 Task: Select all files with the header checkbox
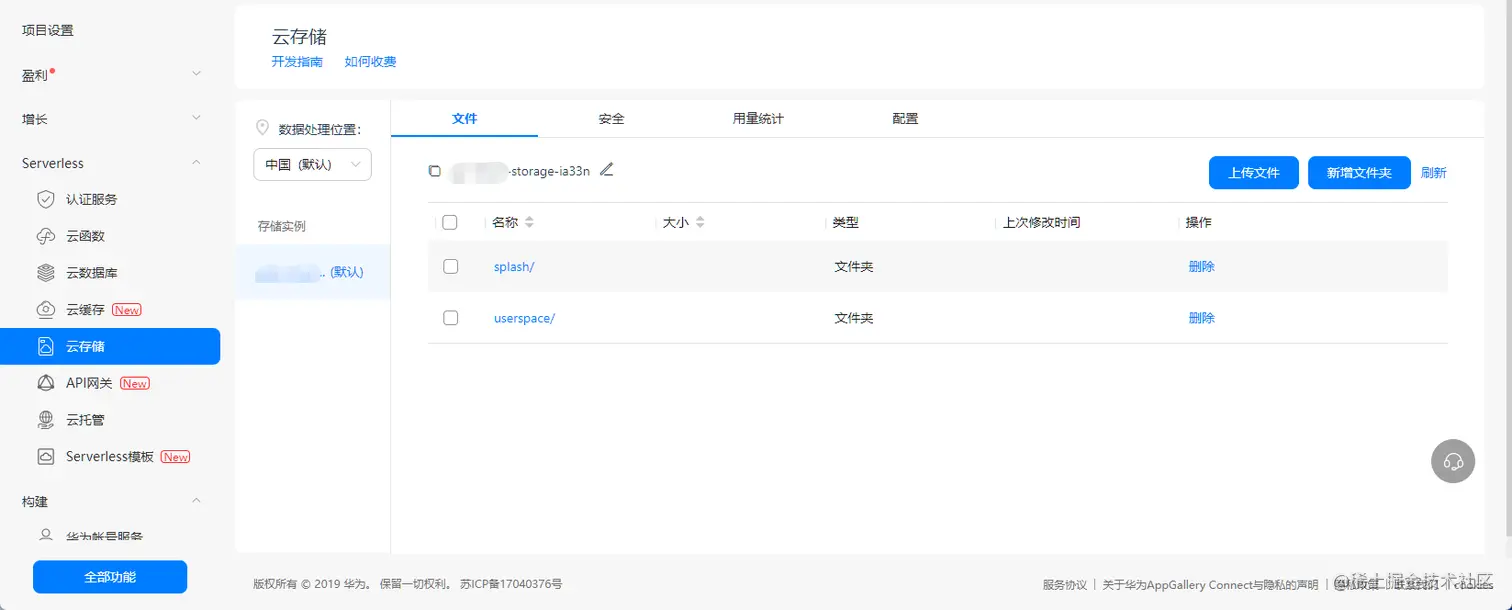(450, 221)
